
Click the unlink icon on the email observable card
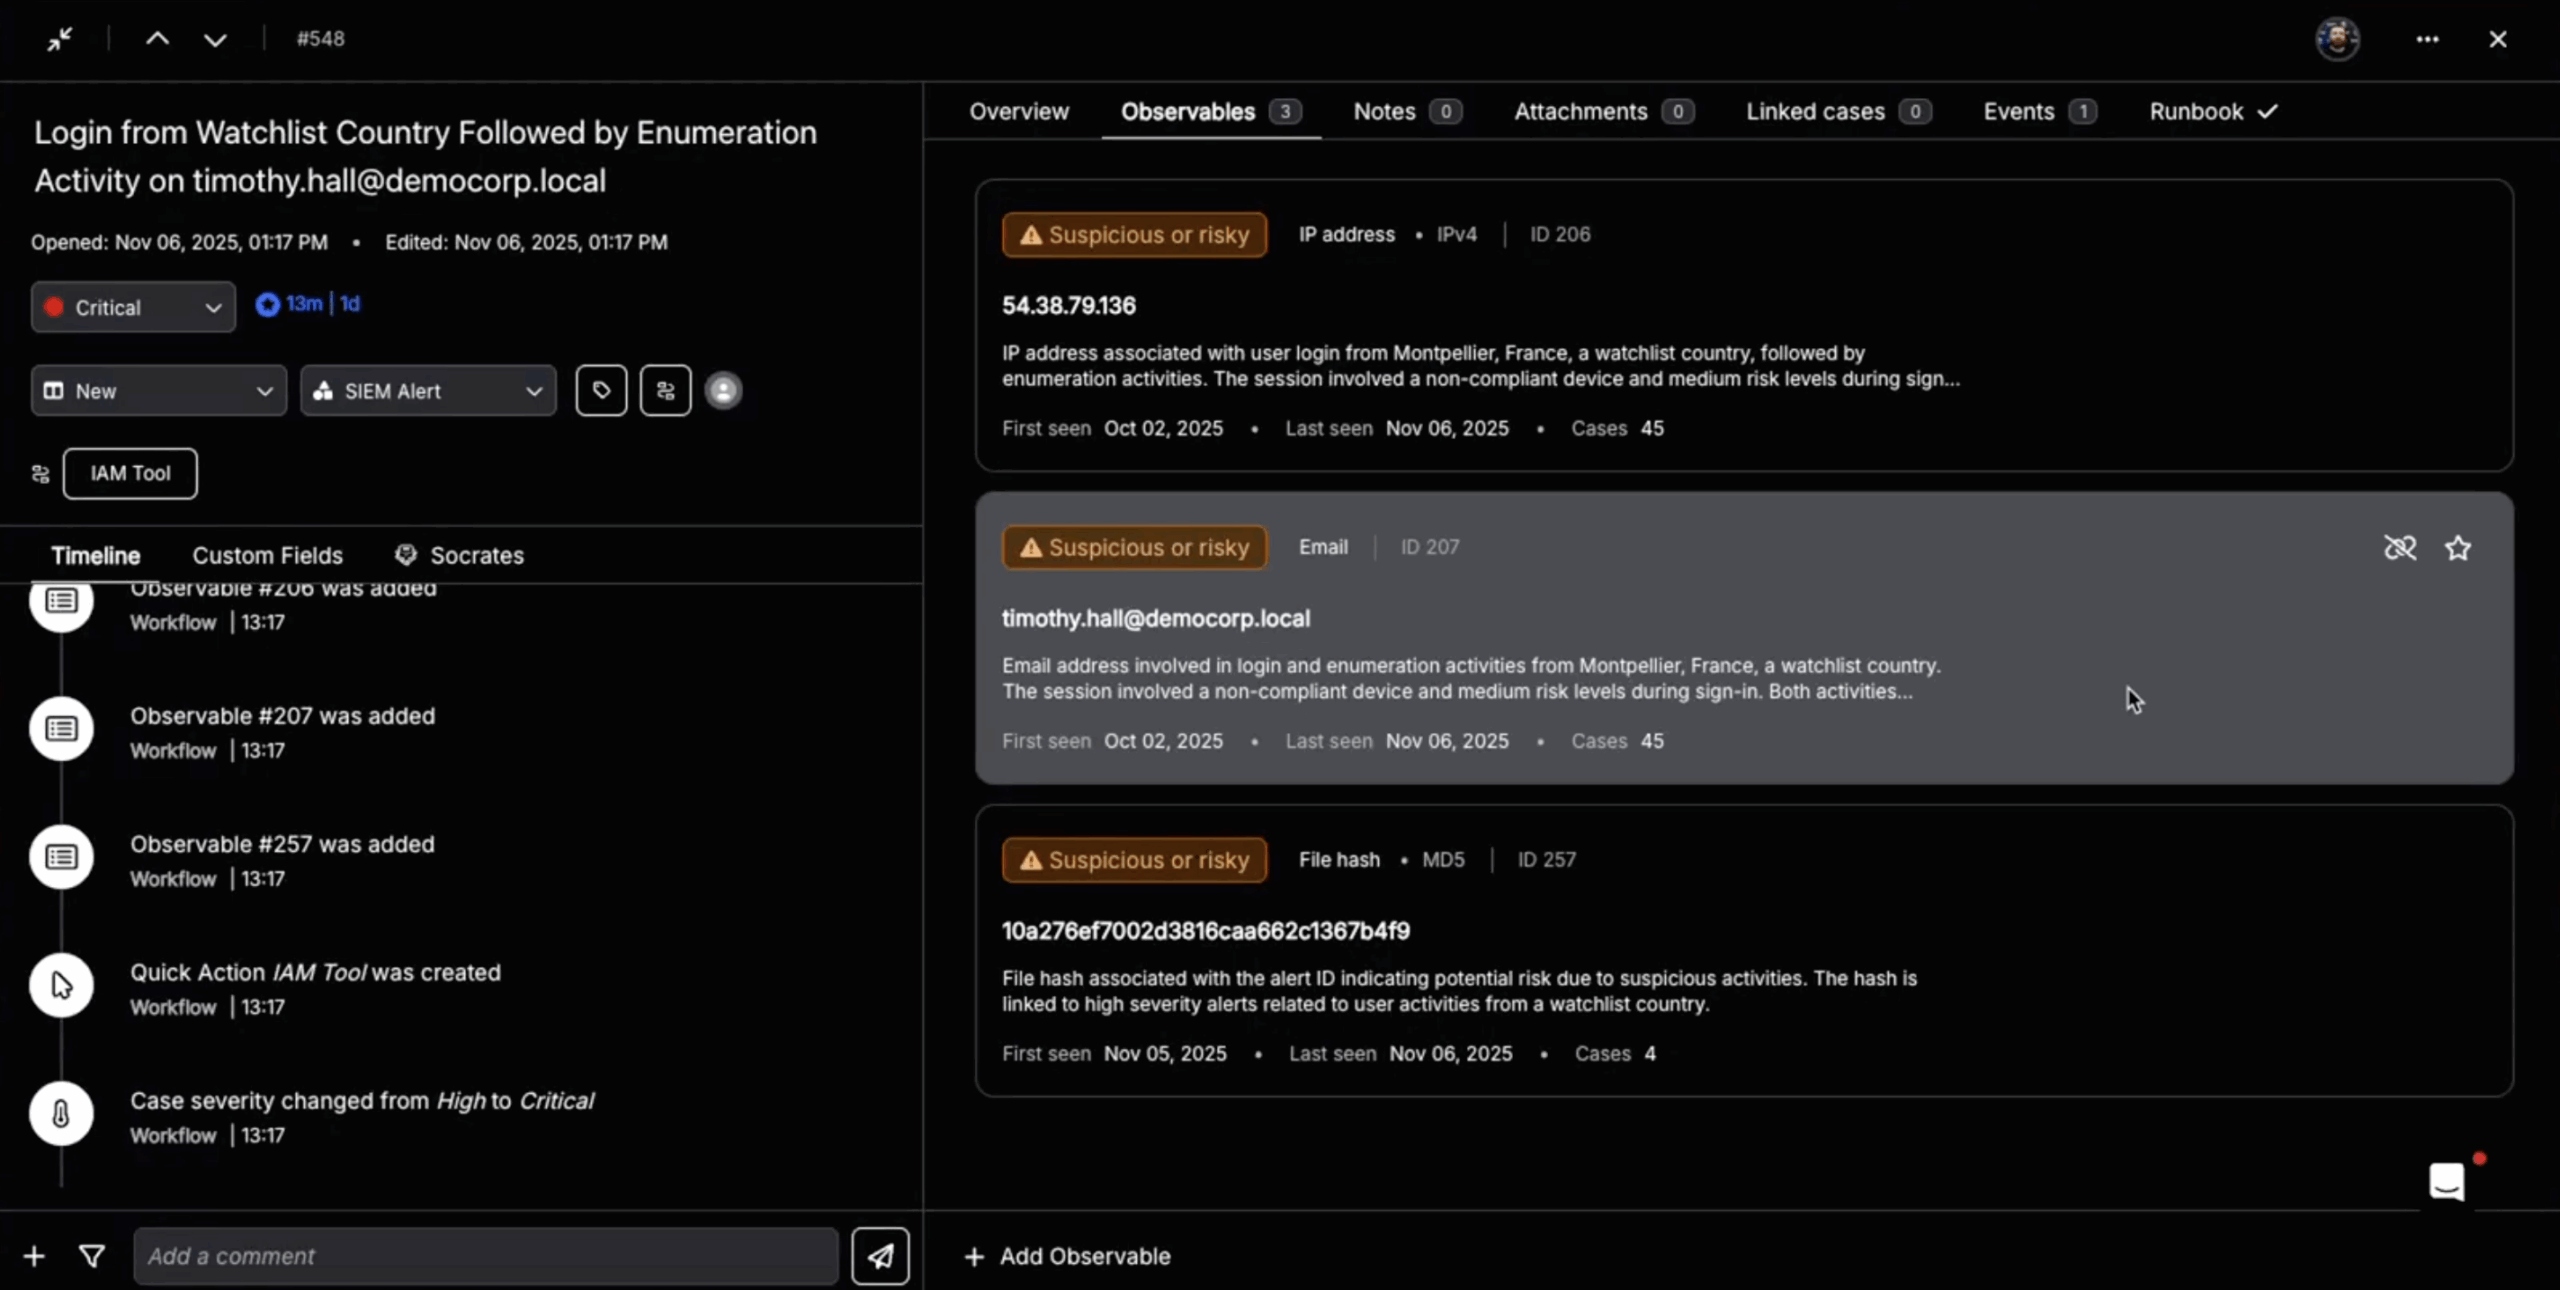coord(2400,547)
